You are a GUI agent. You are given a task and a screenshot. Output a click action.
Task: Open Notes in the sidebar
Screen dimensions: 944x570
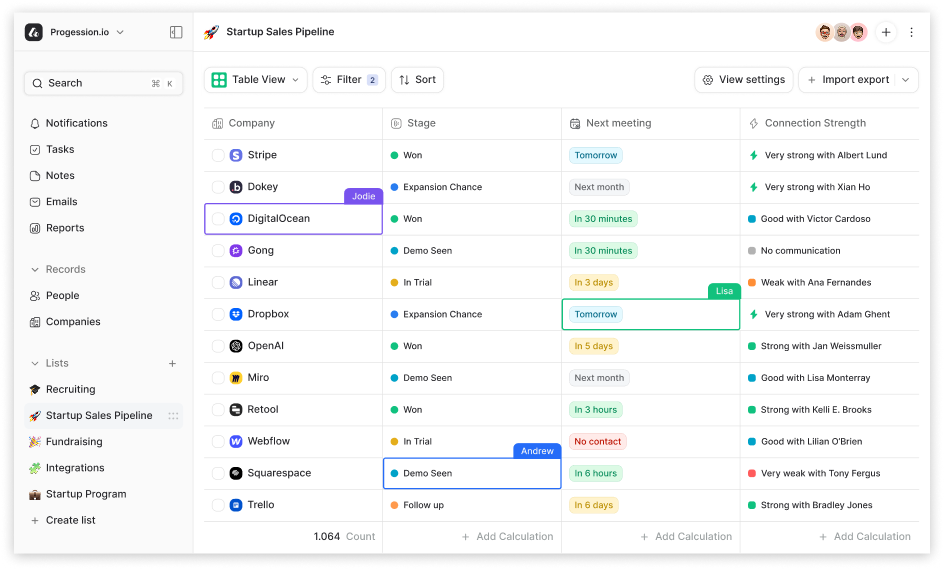(52, 175)
